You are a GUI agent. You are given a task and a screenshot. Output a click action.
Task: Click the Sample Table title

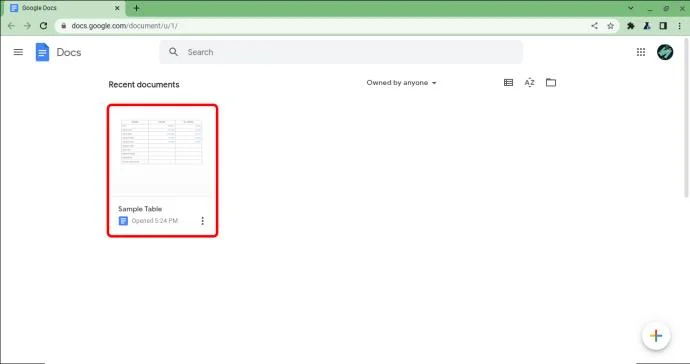coord(140,209)
